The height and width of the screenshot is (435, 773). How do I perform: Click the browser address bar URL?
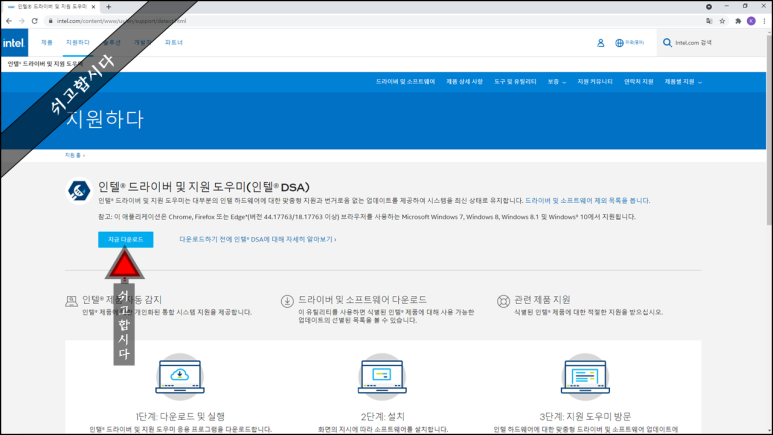coord(121,21)
